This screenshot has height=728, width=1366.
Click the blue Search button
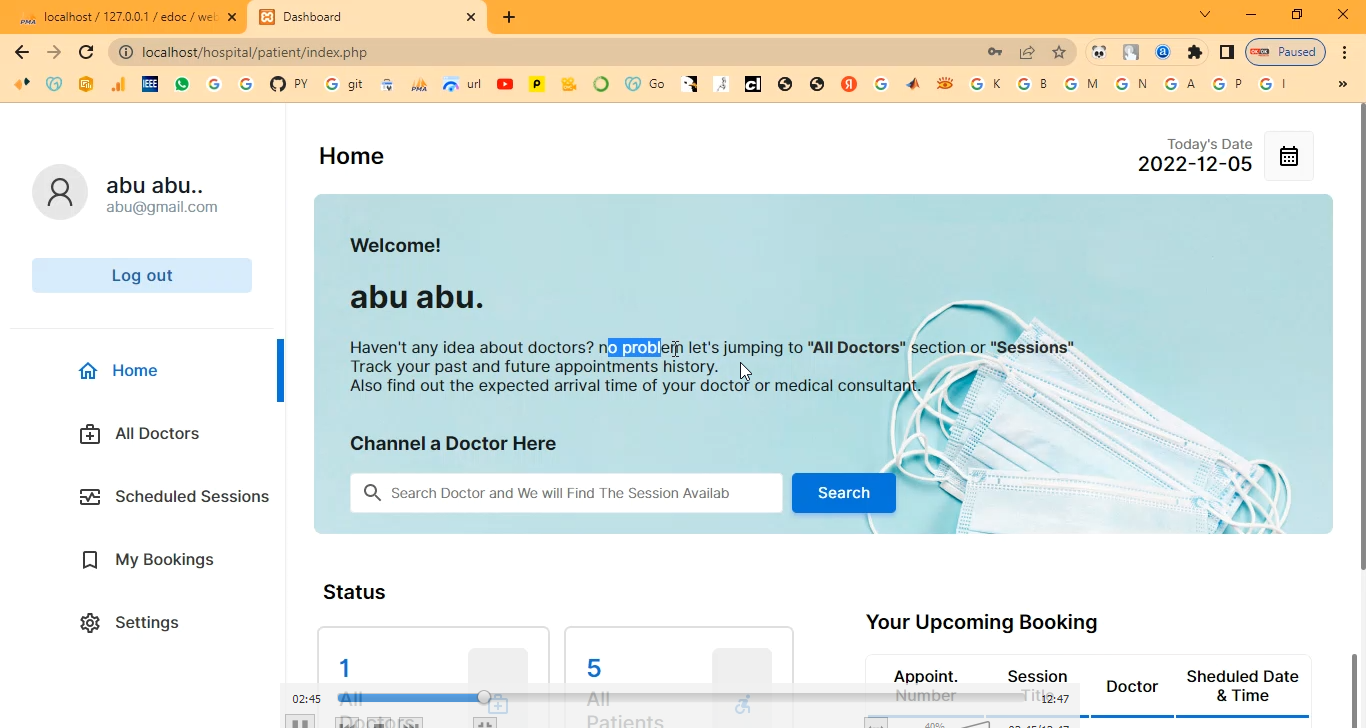pyautogui.click(x=843, y=493)
